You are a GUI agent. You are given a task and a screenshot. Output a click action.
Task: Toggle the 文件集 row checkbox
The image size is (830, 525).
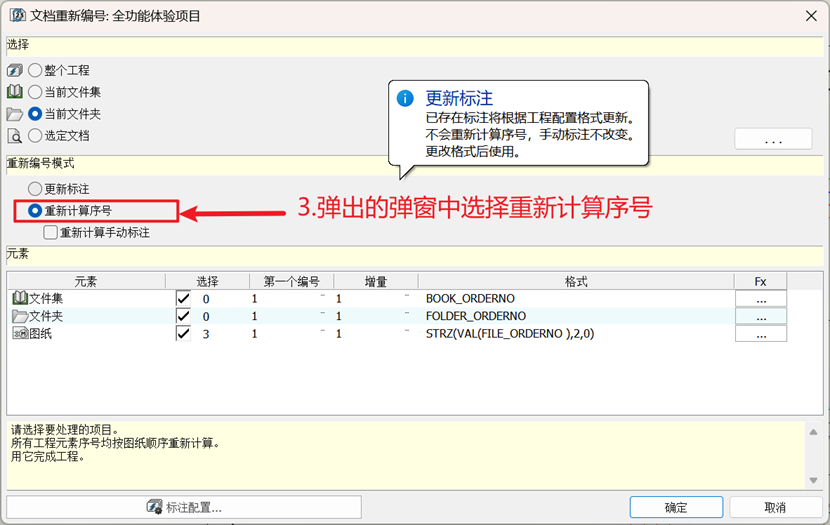coord(183,298)
